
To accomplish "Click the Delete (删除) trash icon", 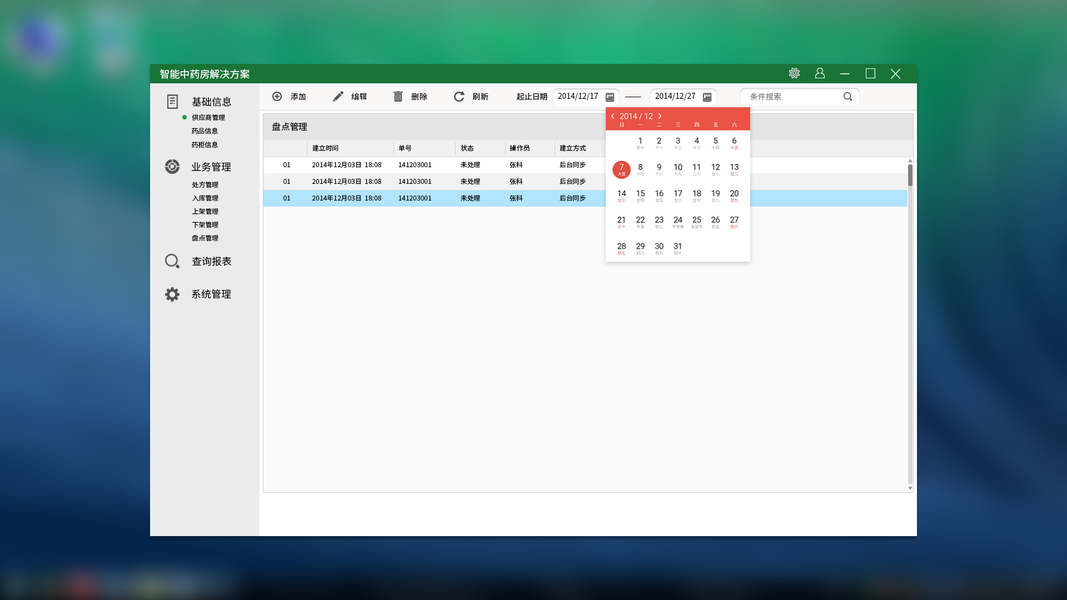I will click(398, 97).
